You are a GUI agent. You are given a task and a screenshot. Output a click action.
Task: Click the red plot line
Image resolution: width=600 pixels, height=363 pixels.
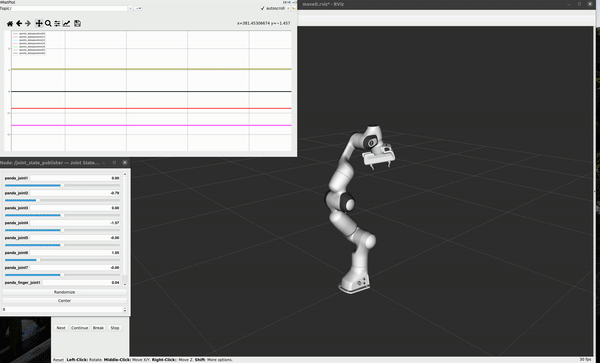pos(151,109)
